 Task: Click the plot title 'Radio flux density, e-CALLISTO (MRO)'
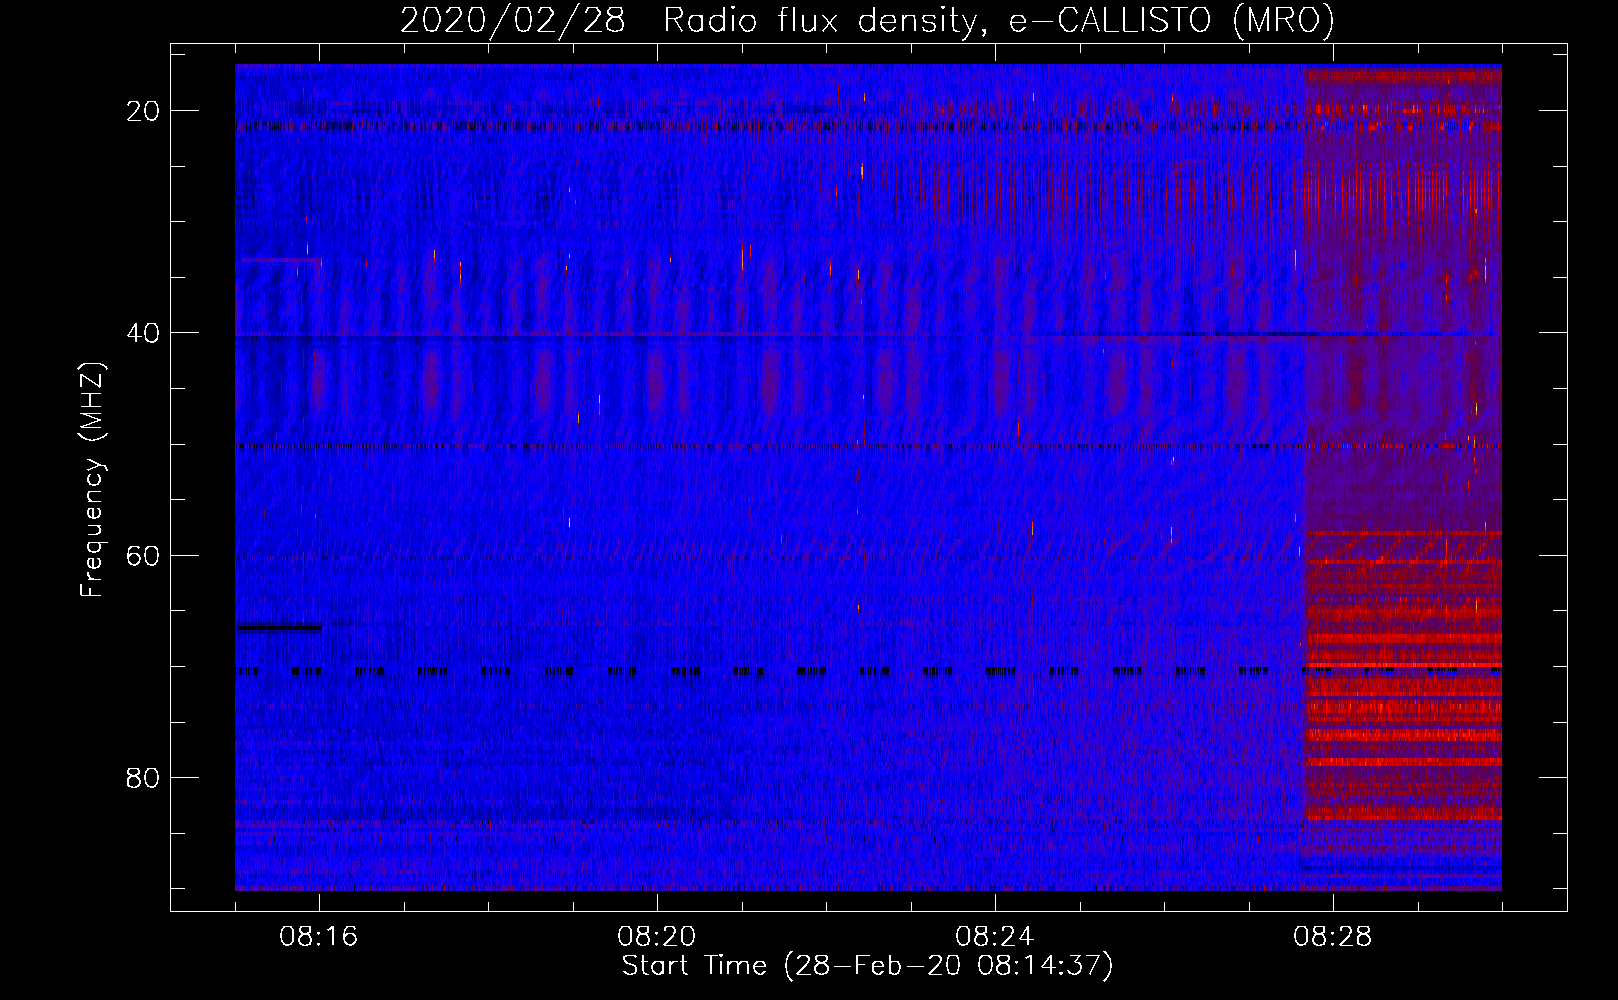998,21
